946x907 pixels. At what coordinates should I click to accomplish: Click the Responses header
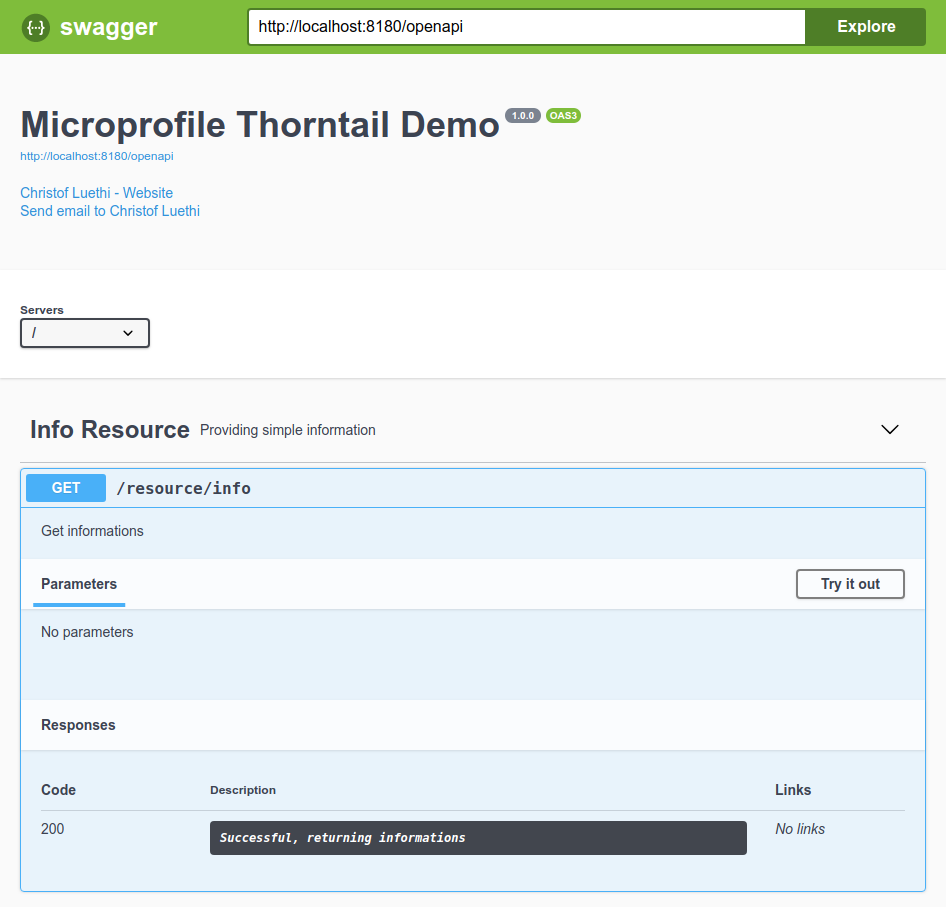(x=78, y=725)
